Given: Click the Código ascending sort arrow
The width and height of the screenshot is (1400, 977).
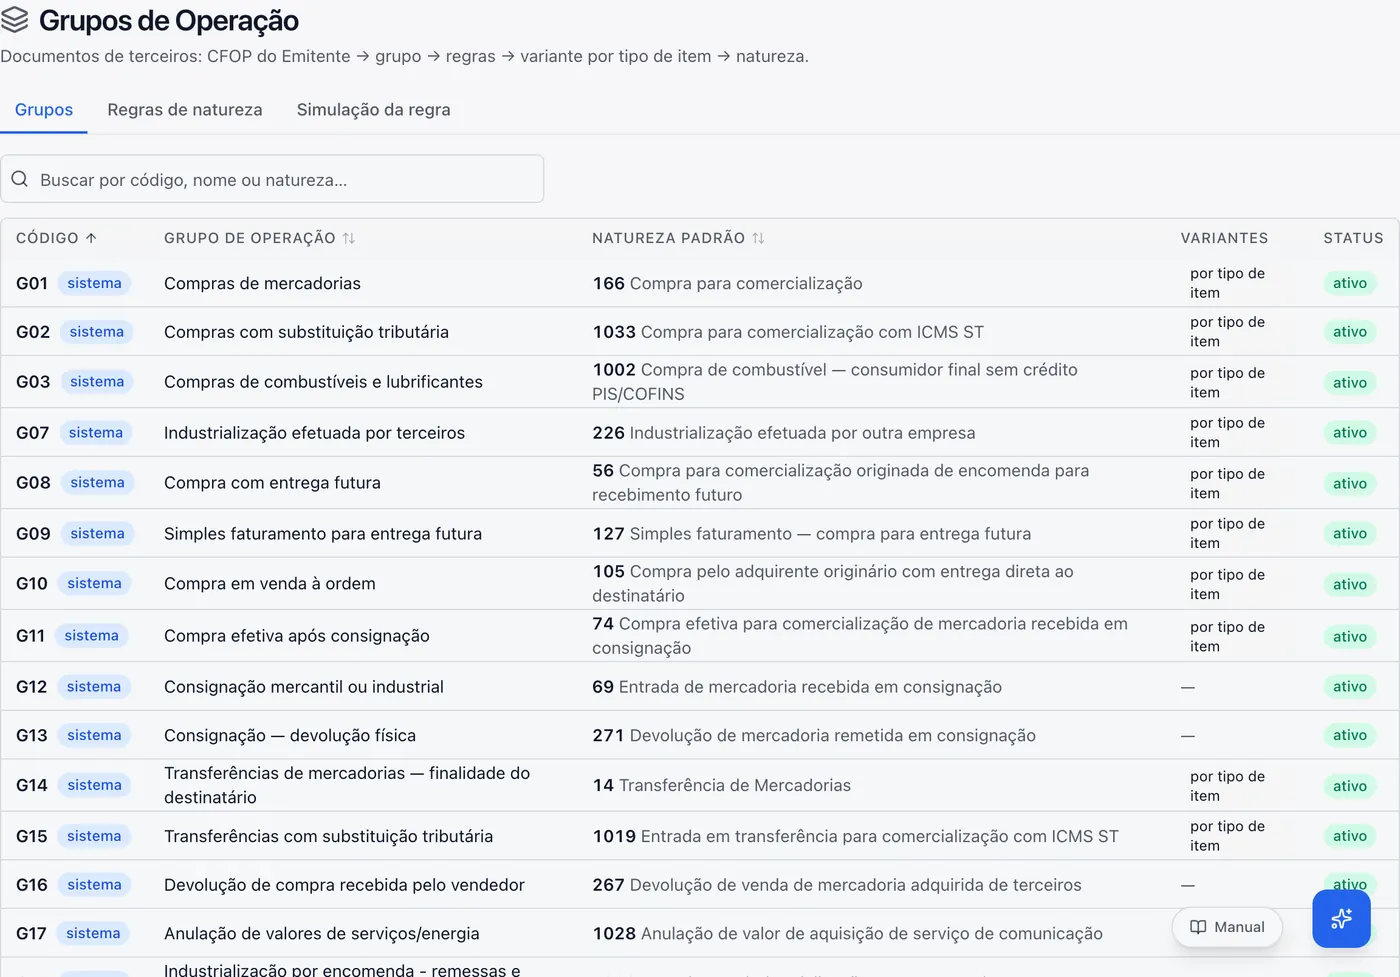Looking at the screenshot, I should [x=91, y=238].
